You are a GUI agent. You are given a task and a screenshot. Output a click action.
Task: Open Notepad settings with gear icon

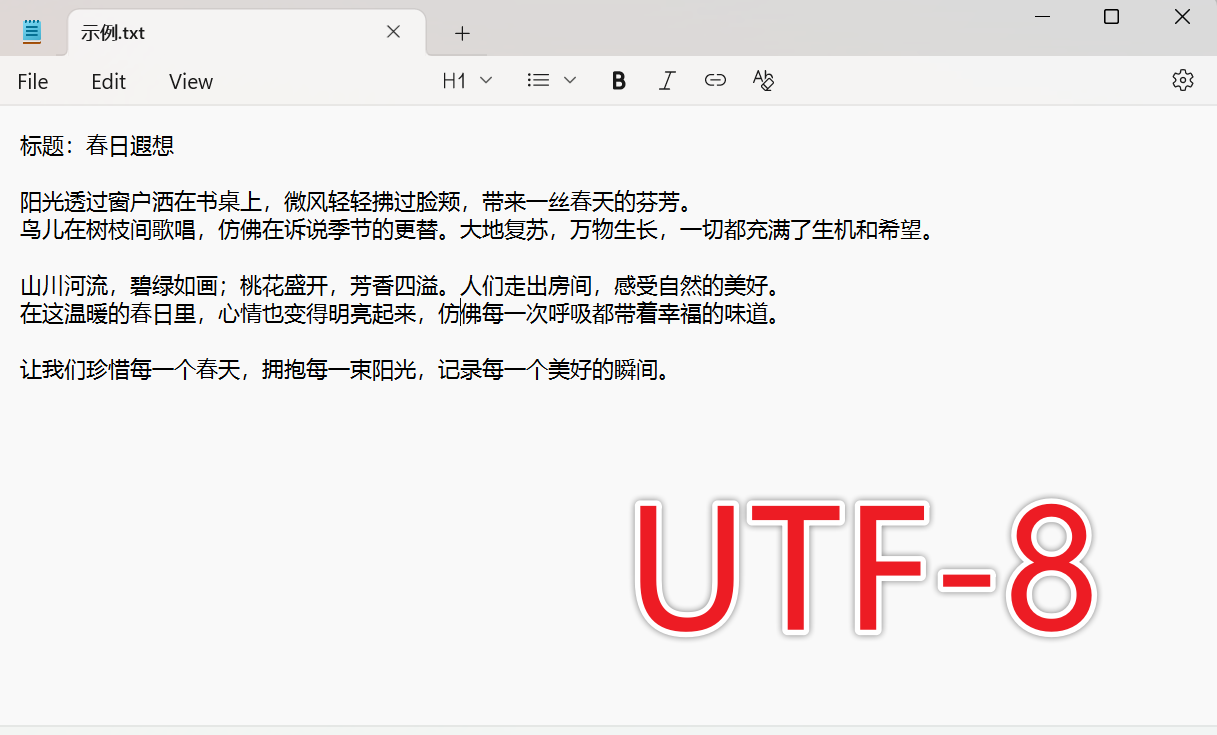coord(1183,80)
